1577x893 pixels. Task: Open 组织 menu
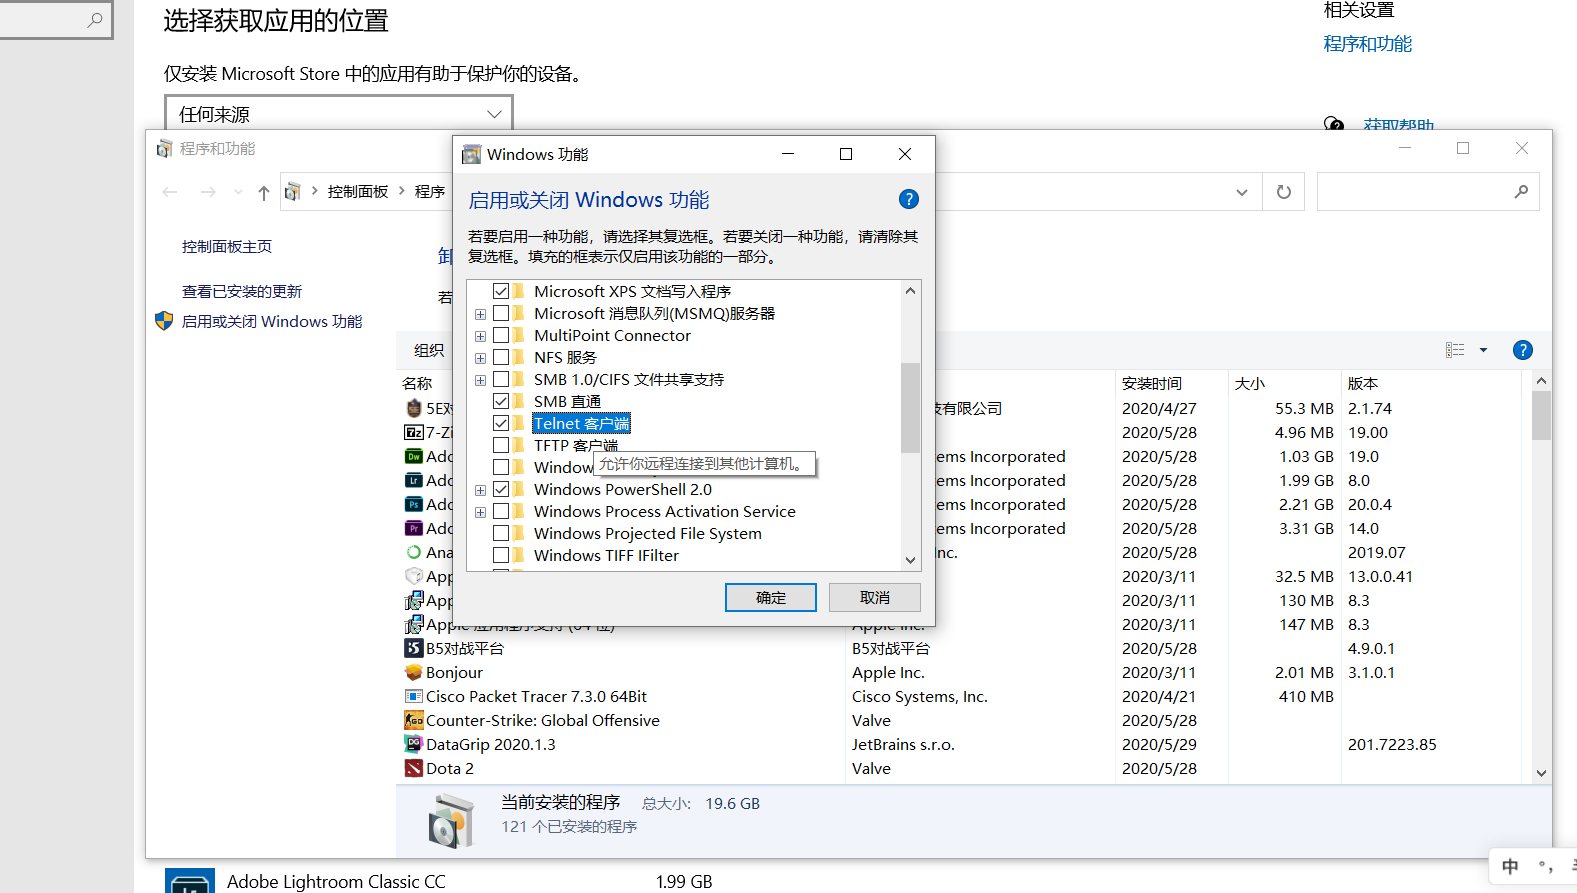coord(429,350)
